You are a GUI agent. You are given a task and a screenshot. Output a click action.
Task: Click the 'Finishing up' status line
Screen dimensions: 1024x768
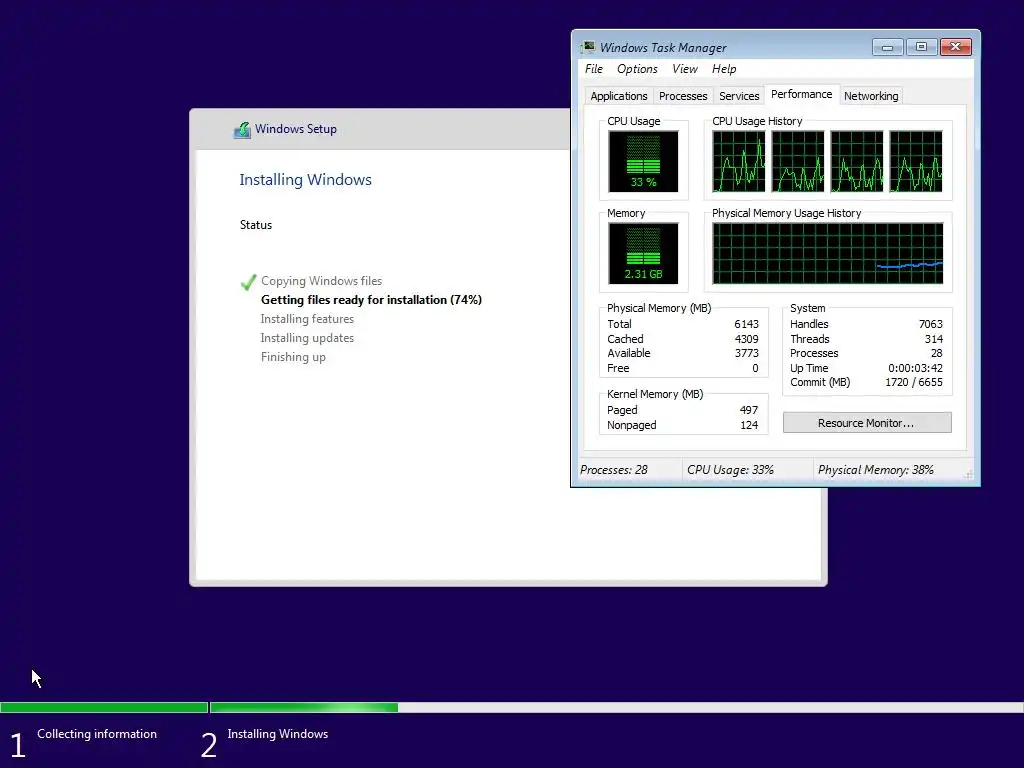click(x=293, y=357)
